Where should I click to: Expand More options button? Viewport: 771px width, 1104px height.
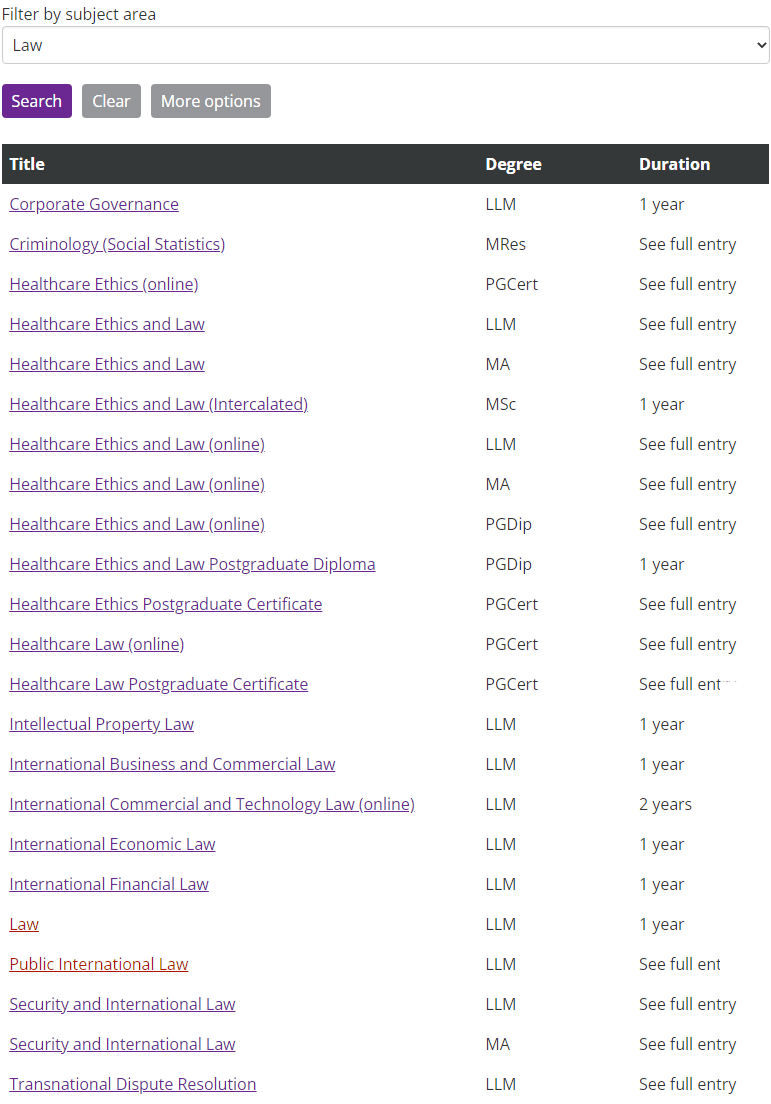coord(210,101)
